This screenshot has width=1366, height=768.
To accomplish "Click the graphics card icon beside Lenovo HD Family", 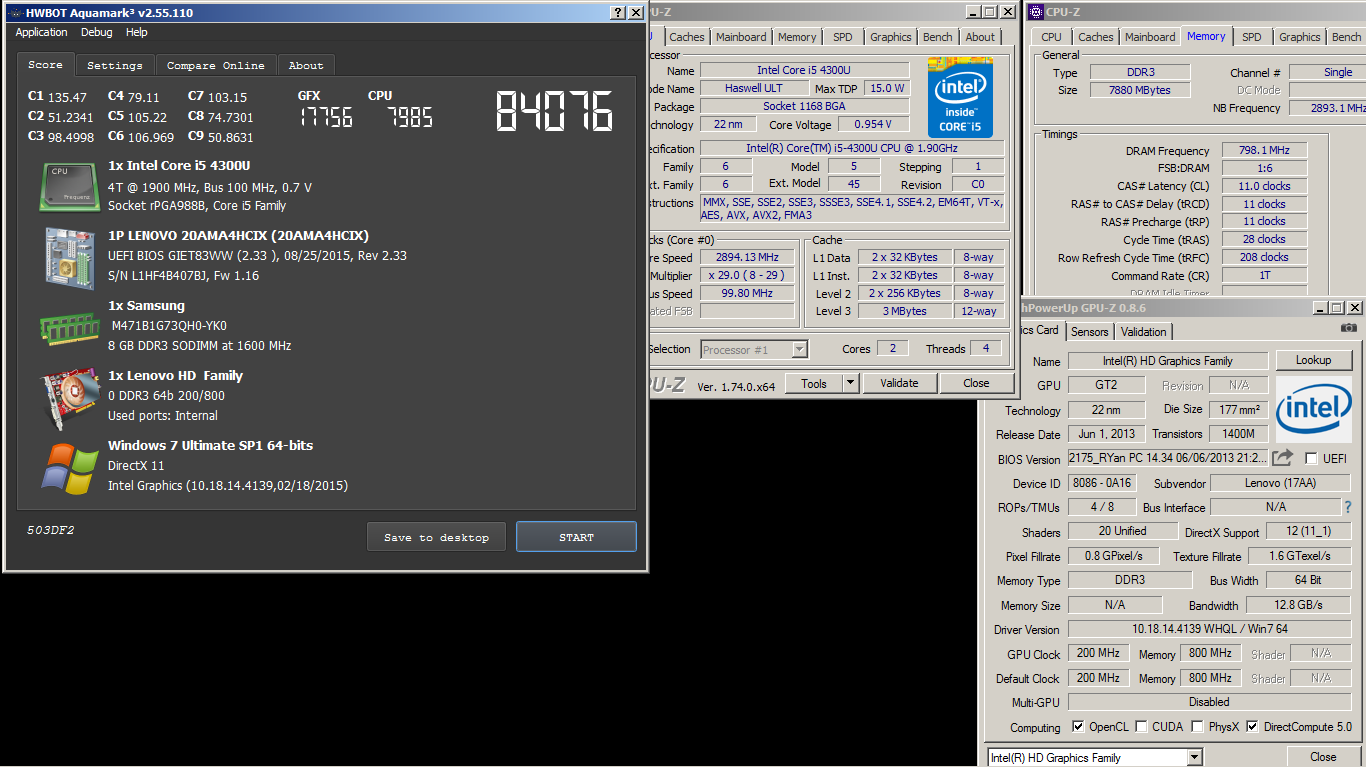I will click(x=70, y=397).
